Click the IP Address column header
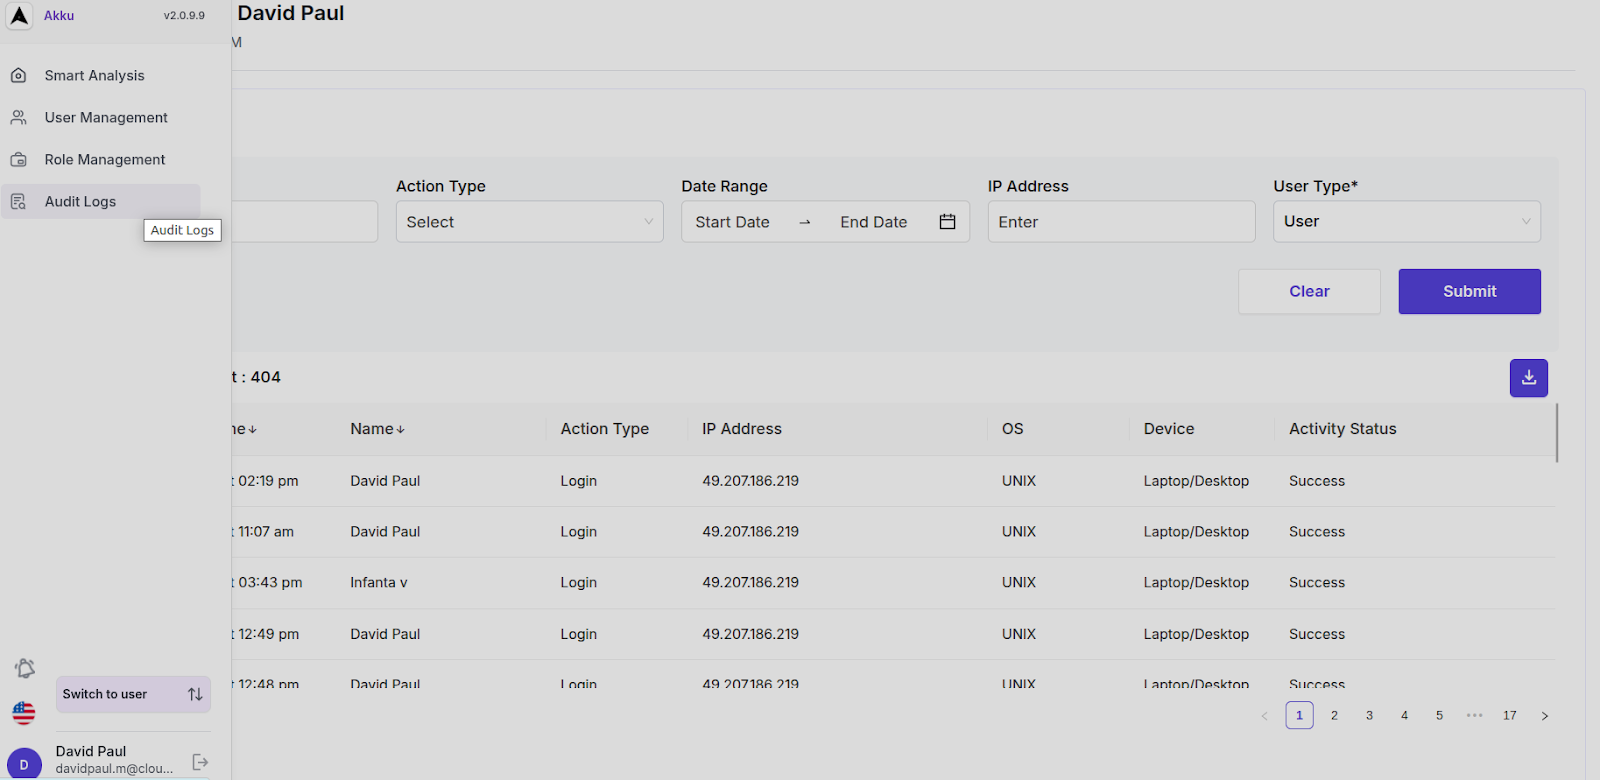1600x780 pixels. [742, 429]
